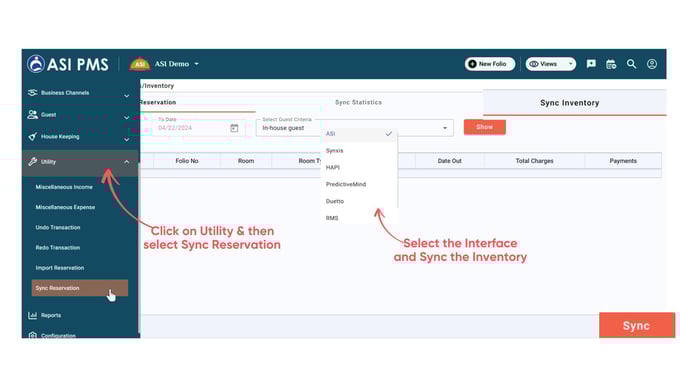Open Import Reservation menu item
This screenshot has width=688, height=387.
point(60,268)
